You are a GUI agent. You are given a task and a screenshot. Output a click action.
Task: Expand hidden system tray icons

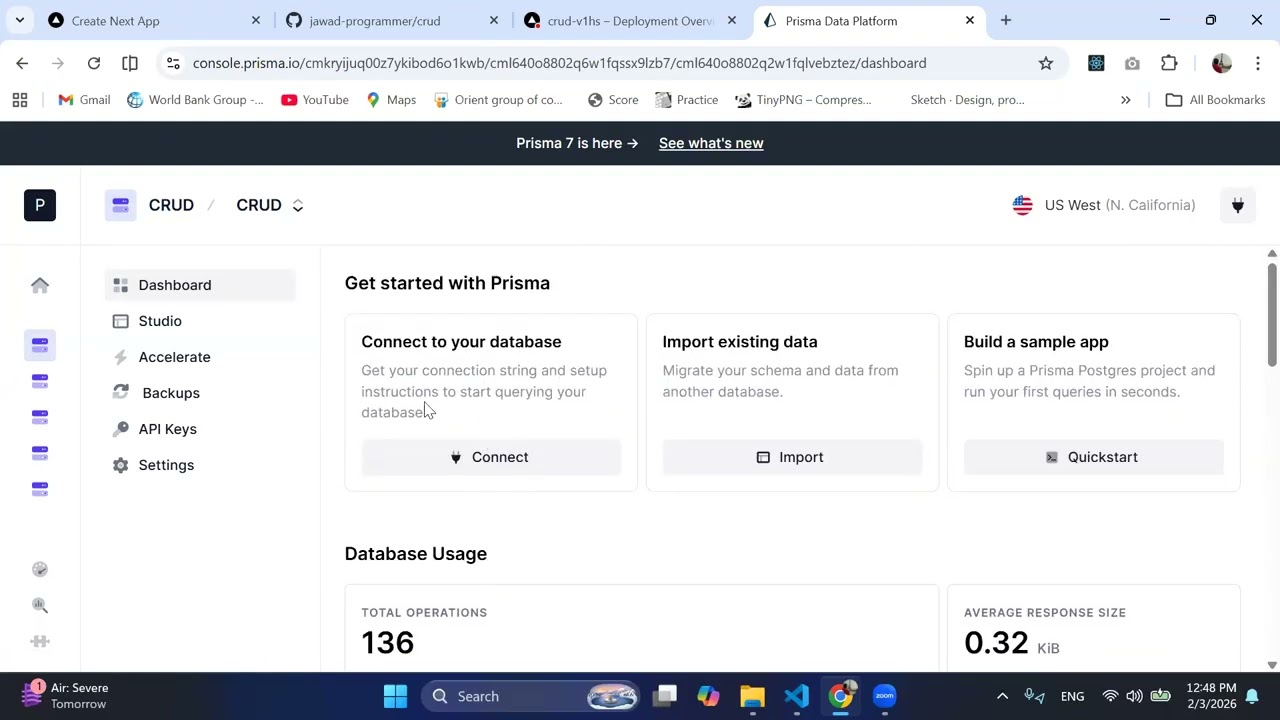[1002, 696]
